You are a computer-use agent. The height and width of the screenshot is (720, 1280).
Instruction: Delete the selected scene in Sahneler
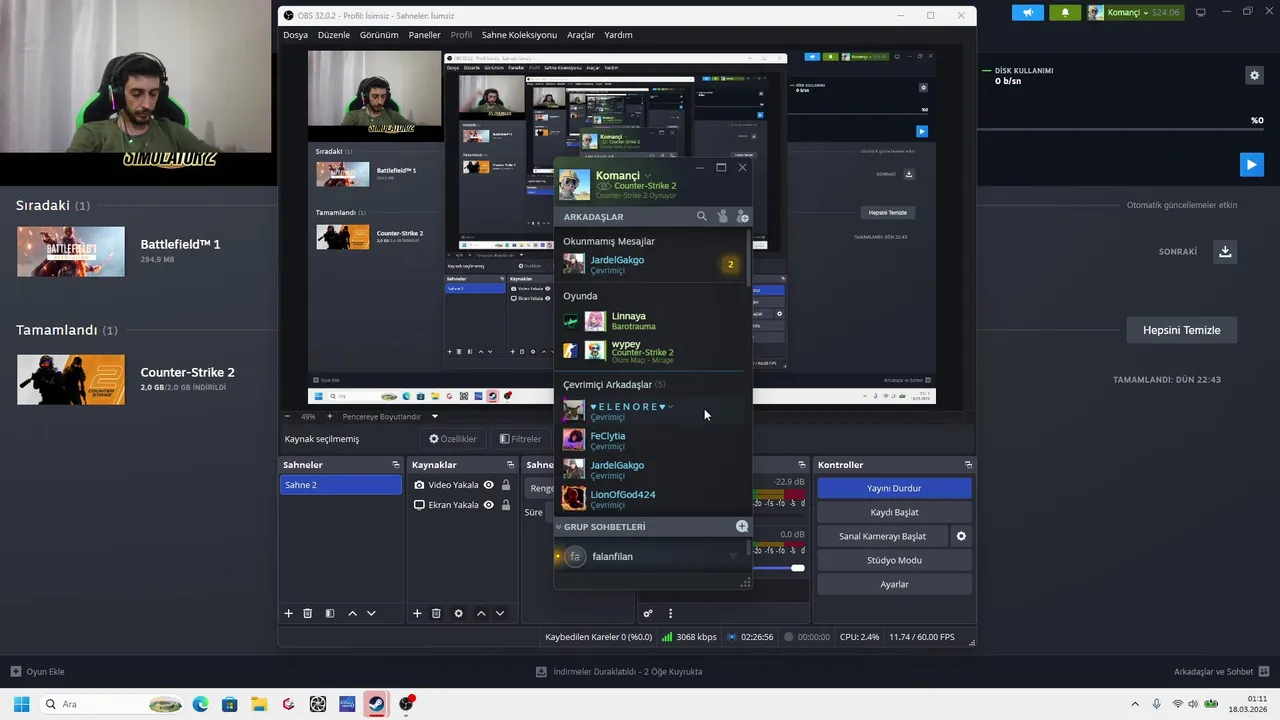tap(308, 613)
